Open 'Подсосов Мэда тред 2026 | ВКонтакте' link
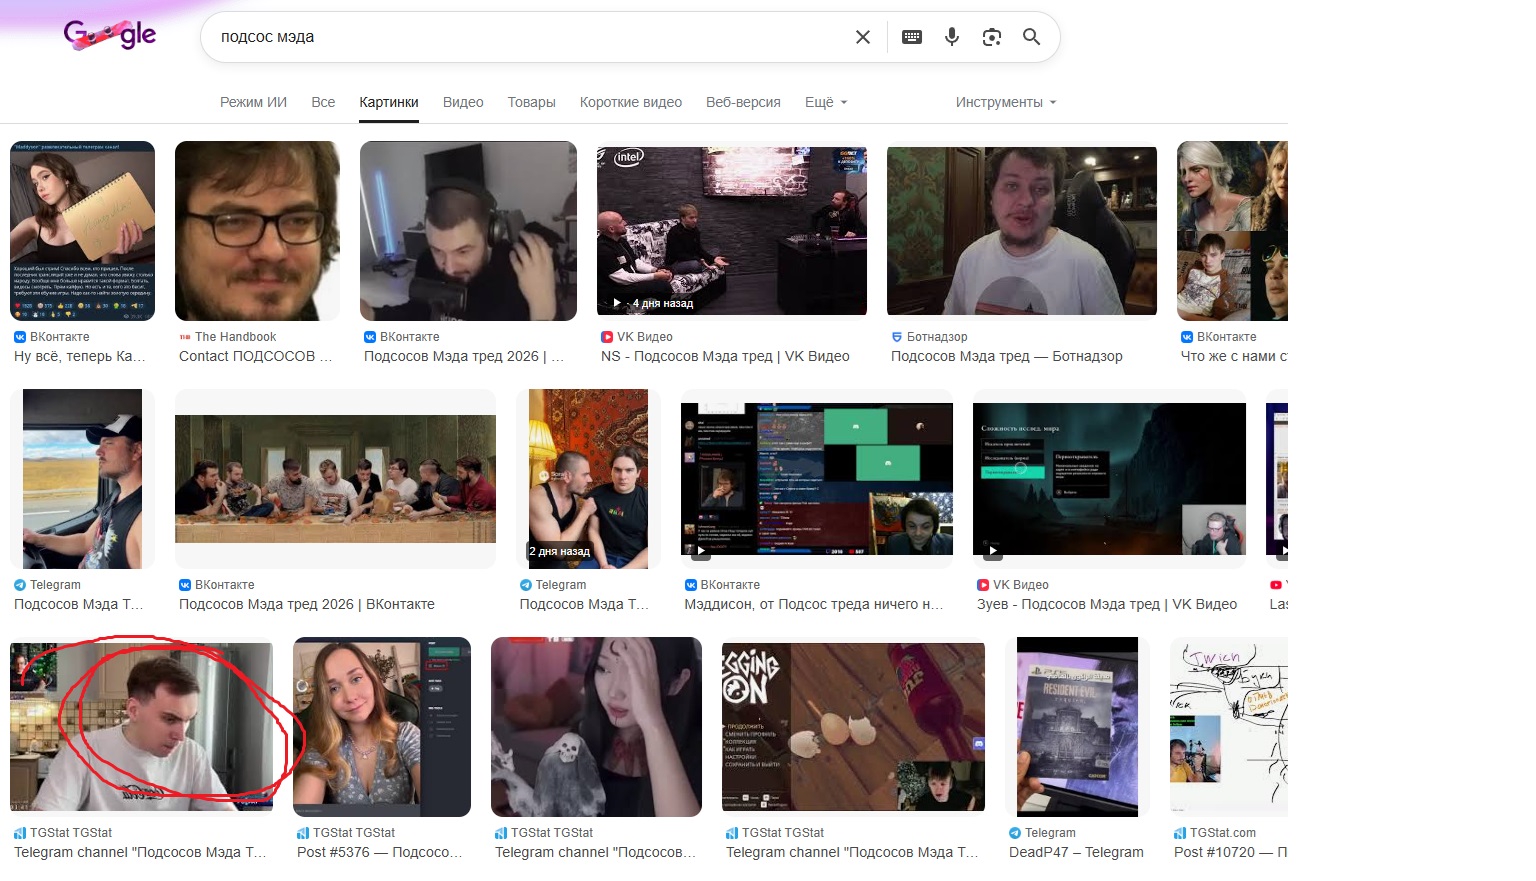The width and height of the screenshot is (1536, 881). click(307, 604)
